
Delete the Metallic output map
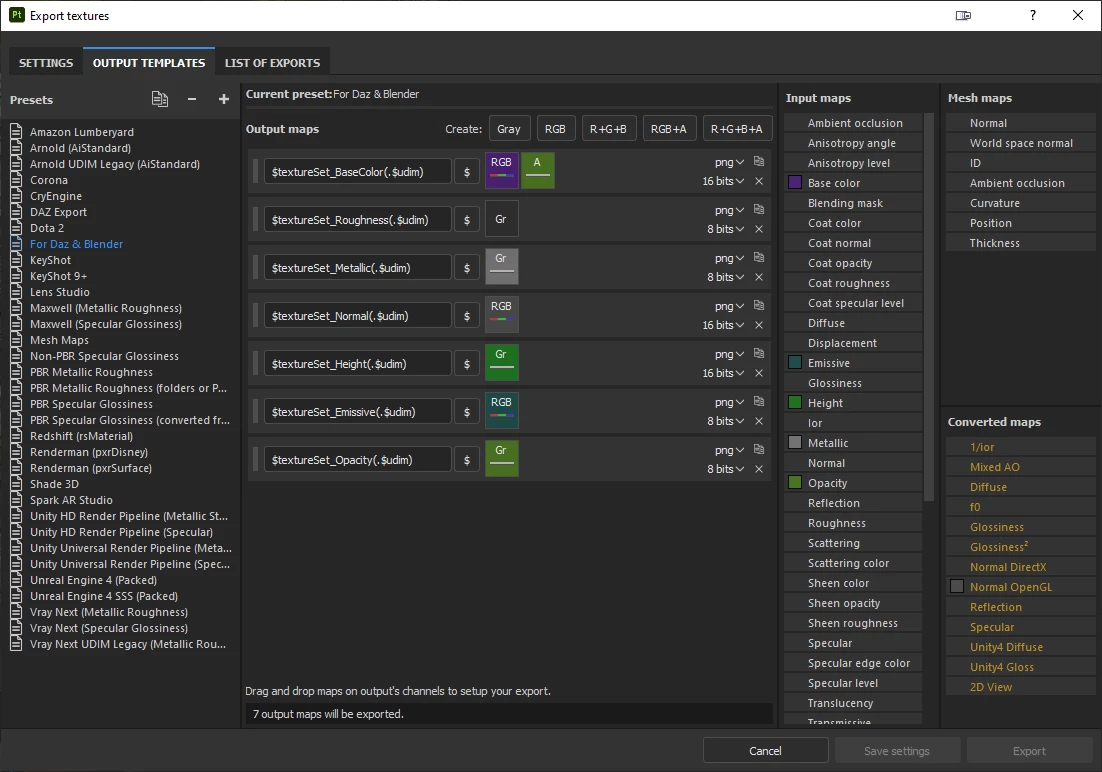pyautogui.click(x=759, y=277)
